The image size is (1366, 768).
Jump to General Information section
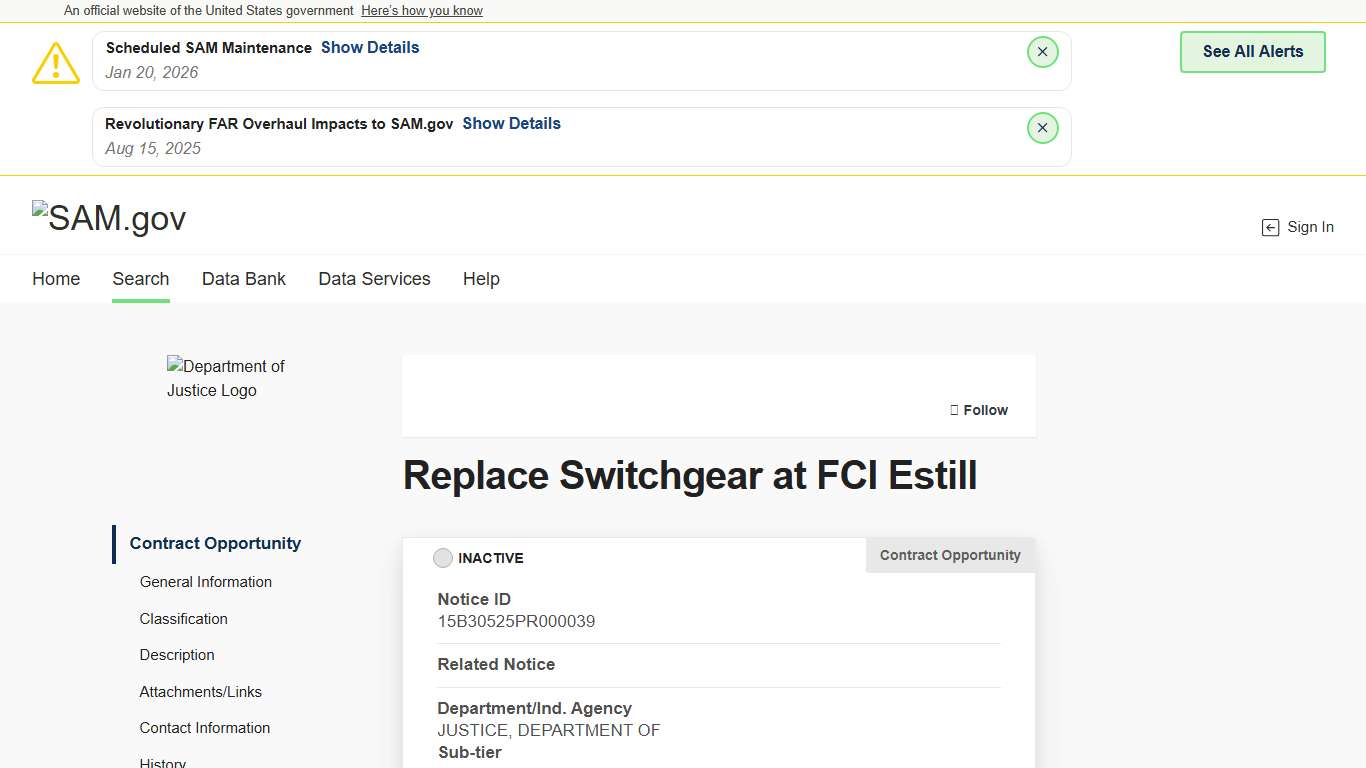206,582
